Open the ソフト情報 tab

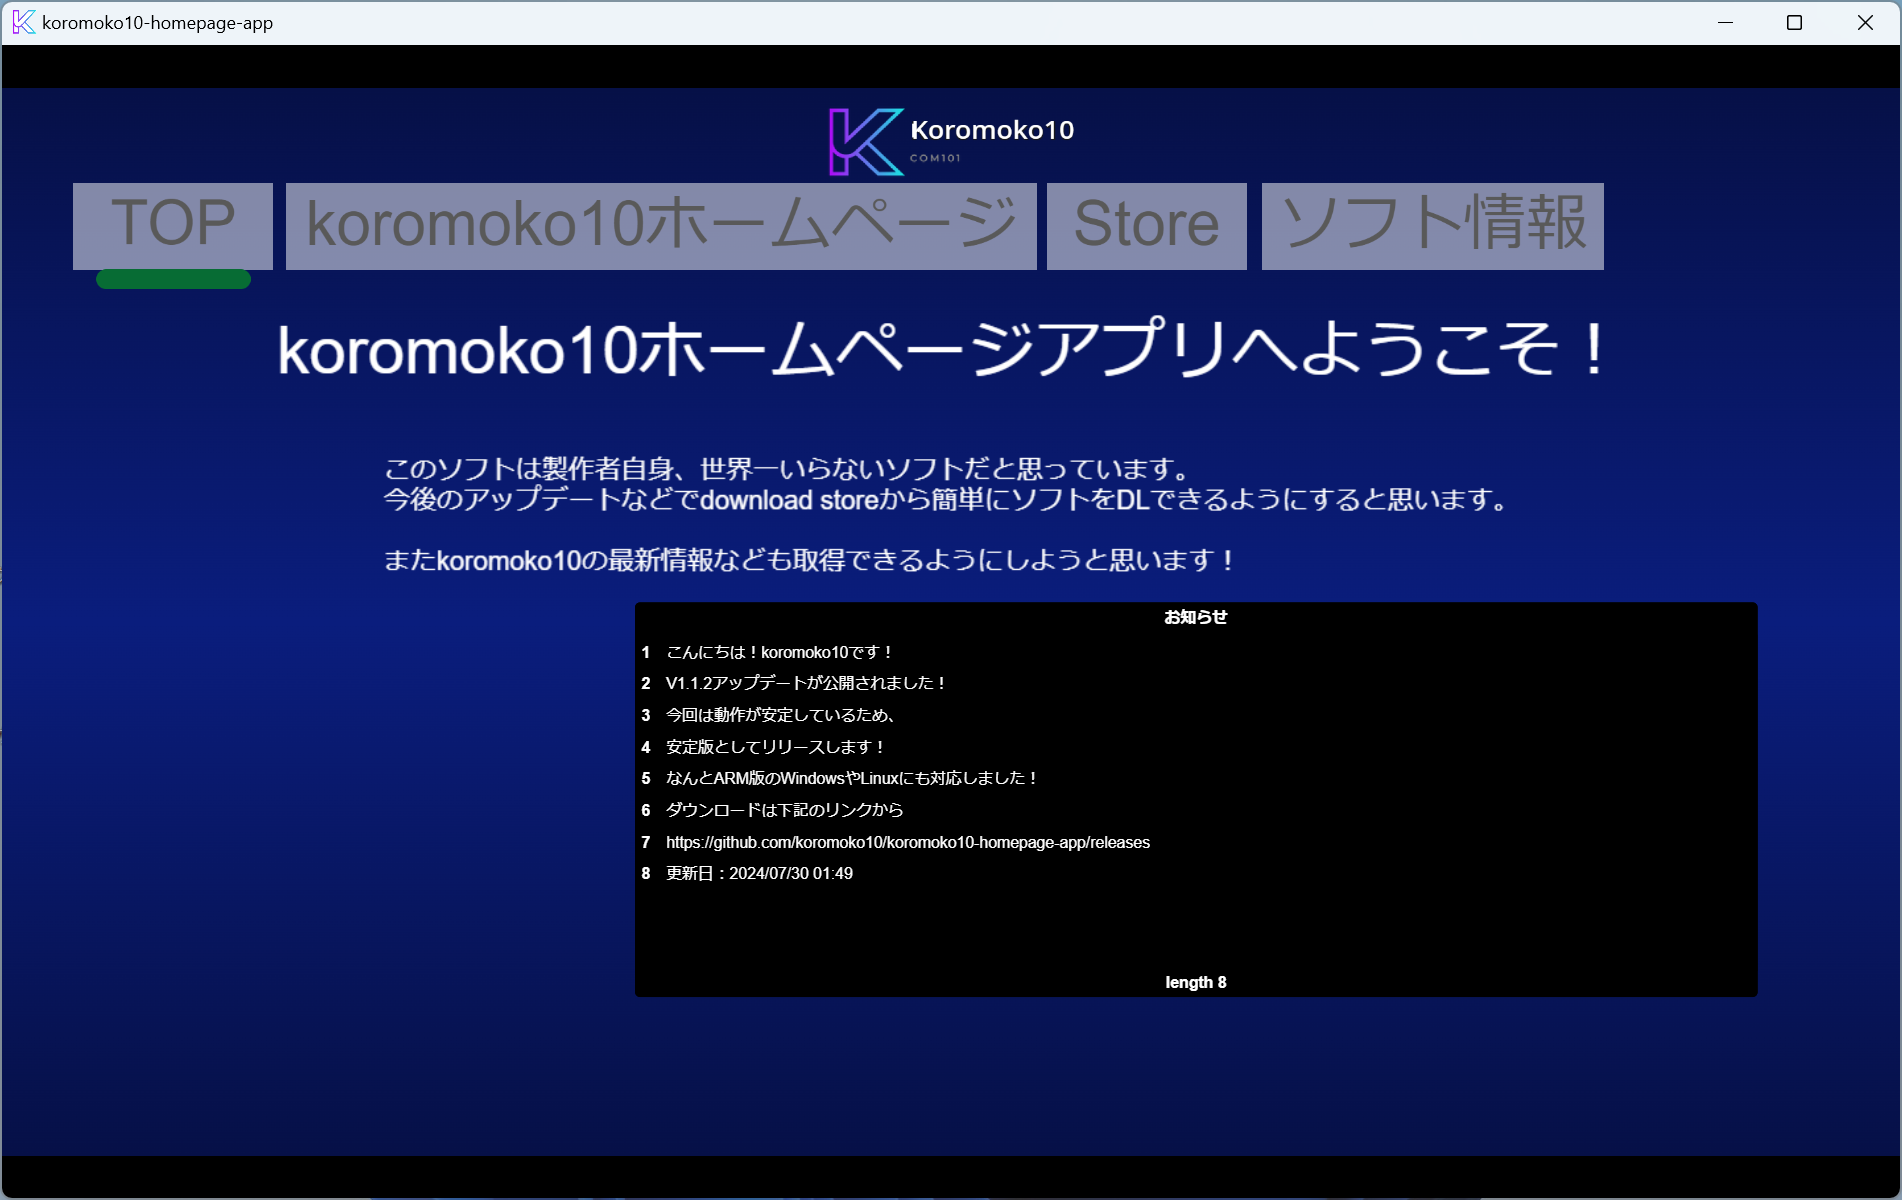(x=1433, y=226)
